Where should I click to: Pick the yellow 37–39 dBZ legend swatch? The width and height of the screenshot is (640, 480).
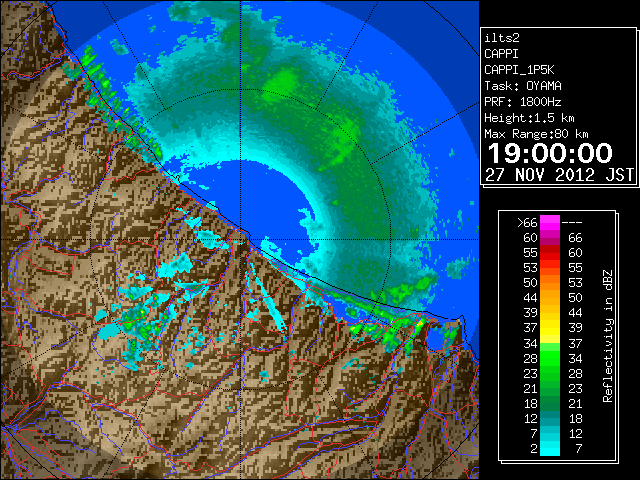[550, 328]
